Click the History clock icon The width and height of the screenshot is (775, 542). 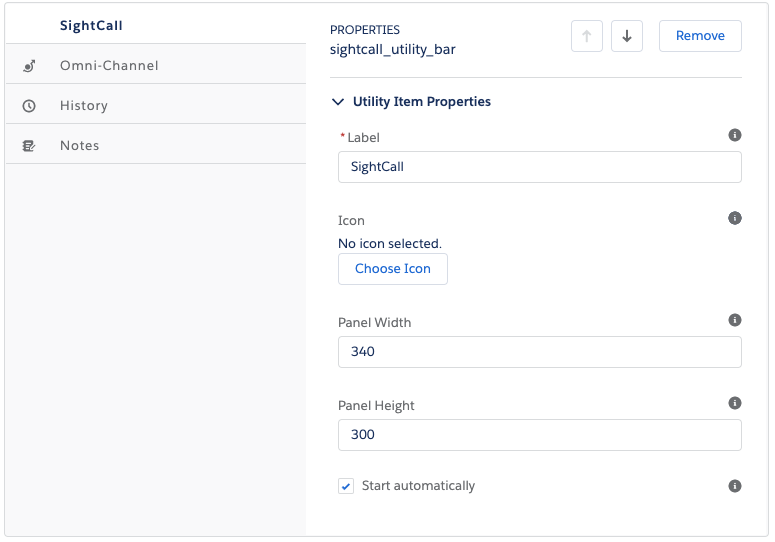pos(29,106)
